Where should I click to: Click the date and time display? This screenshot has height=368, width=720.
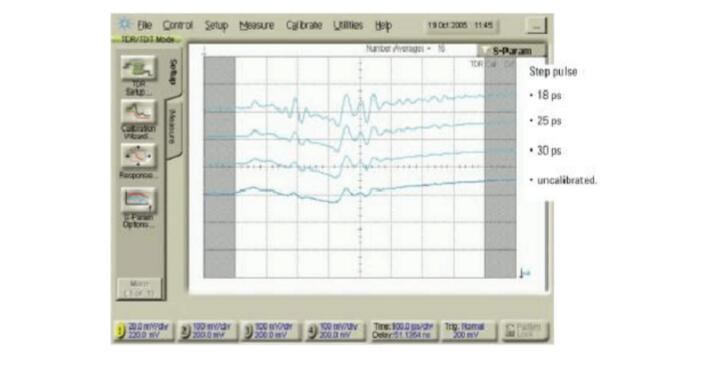[x=461, y=25]
